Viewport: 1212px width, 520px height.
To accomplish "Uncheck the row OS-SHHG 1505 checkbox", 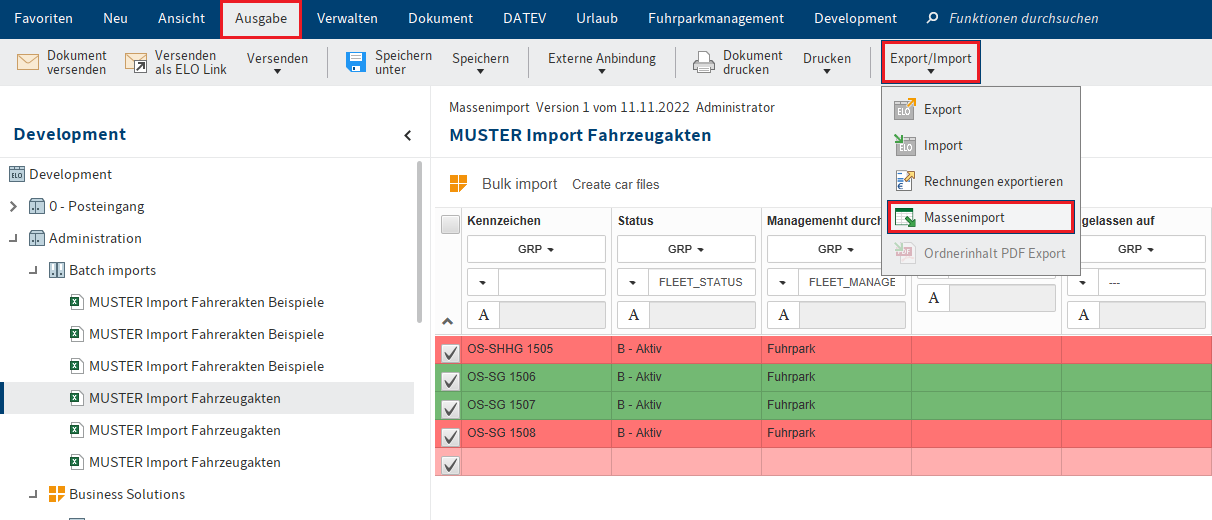I will [450, 351].
